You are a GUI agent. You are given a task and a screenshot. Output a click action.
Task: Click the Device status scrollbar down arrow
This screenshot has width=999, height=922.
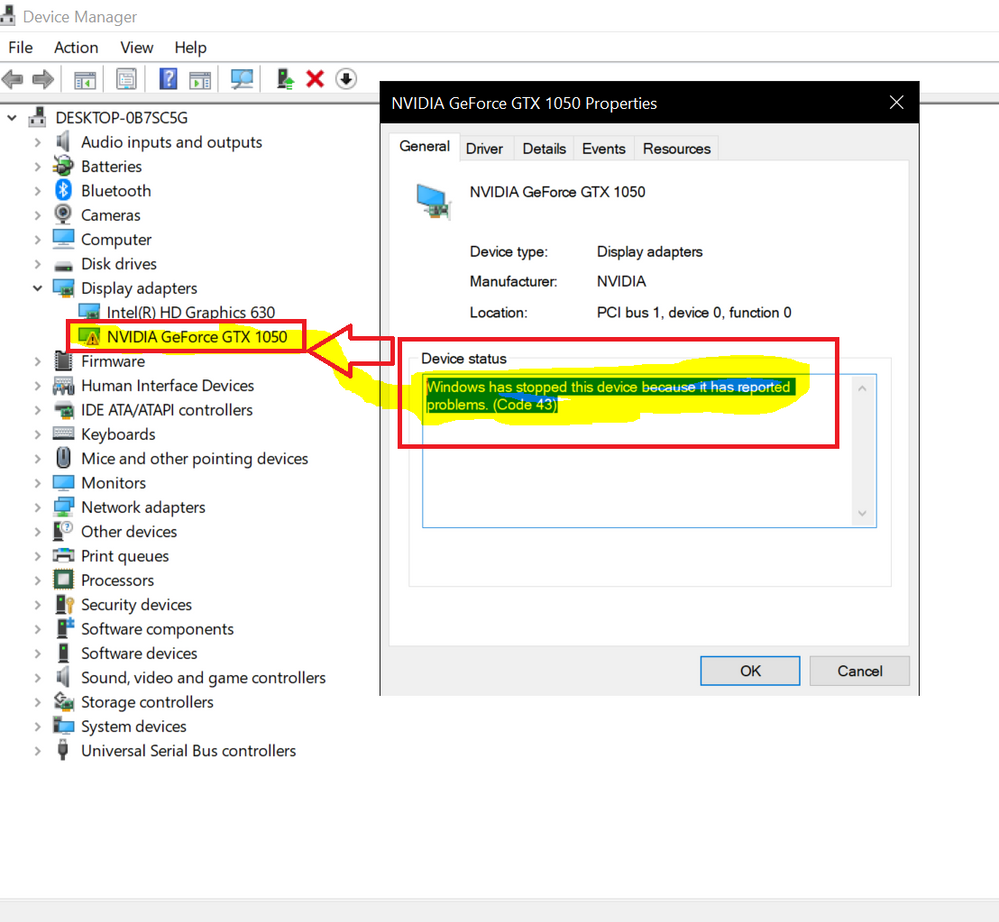862,513
